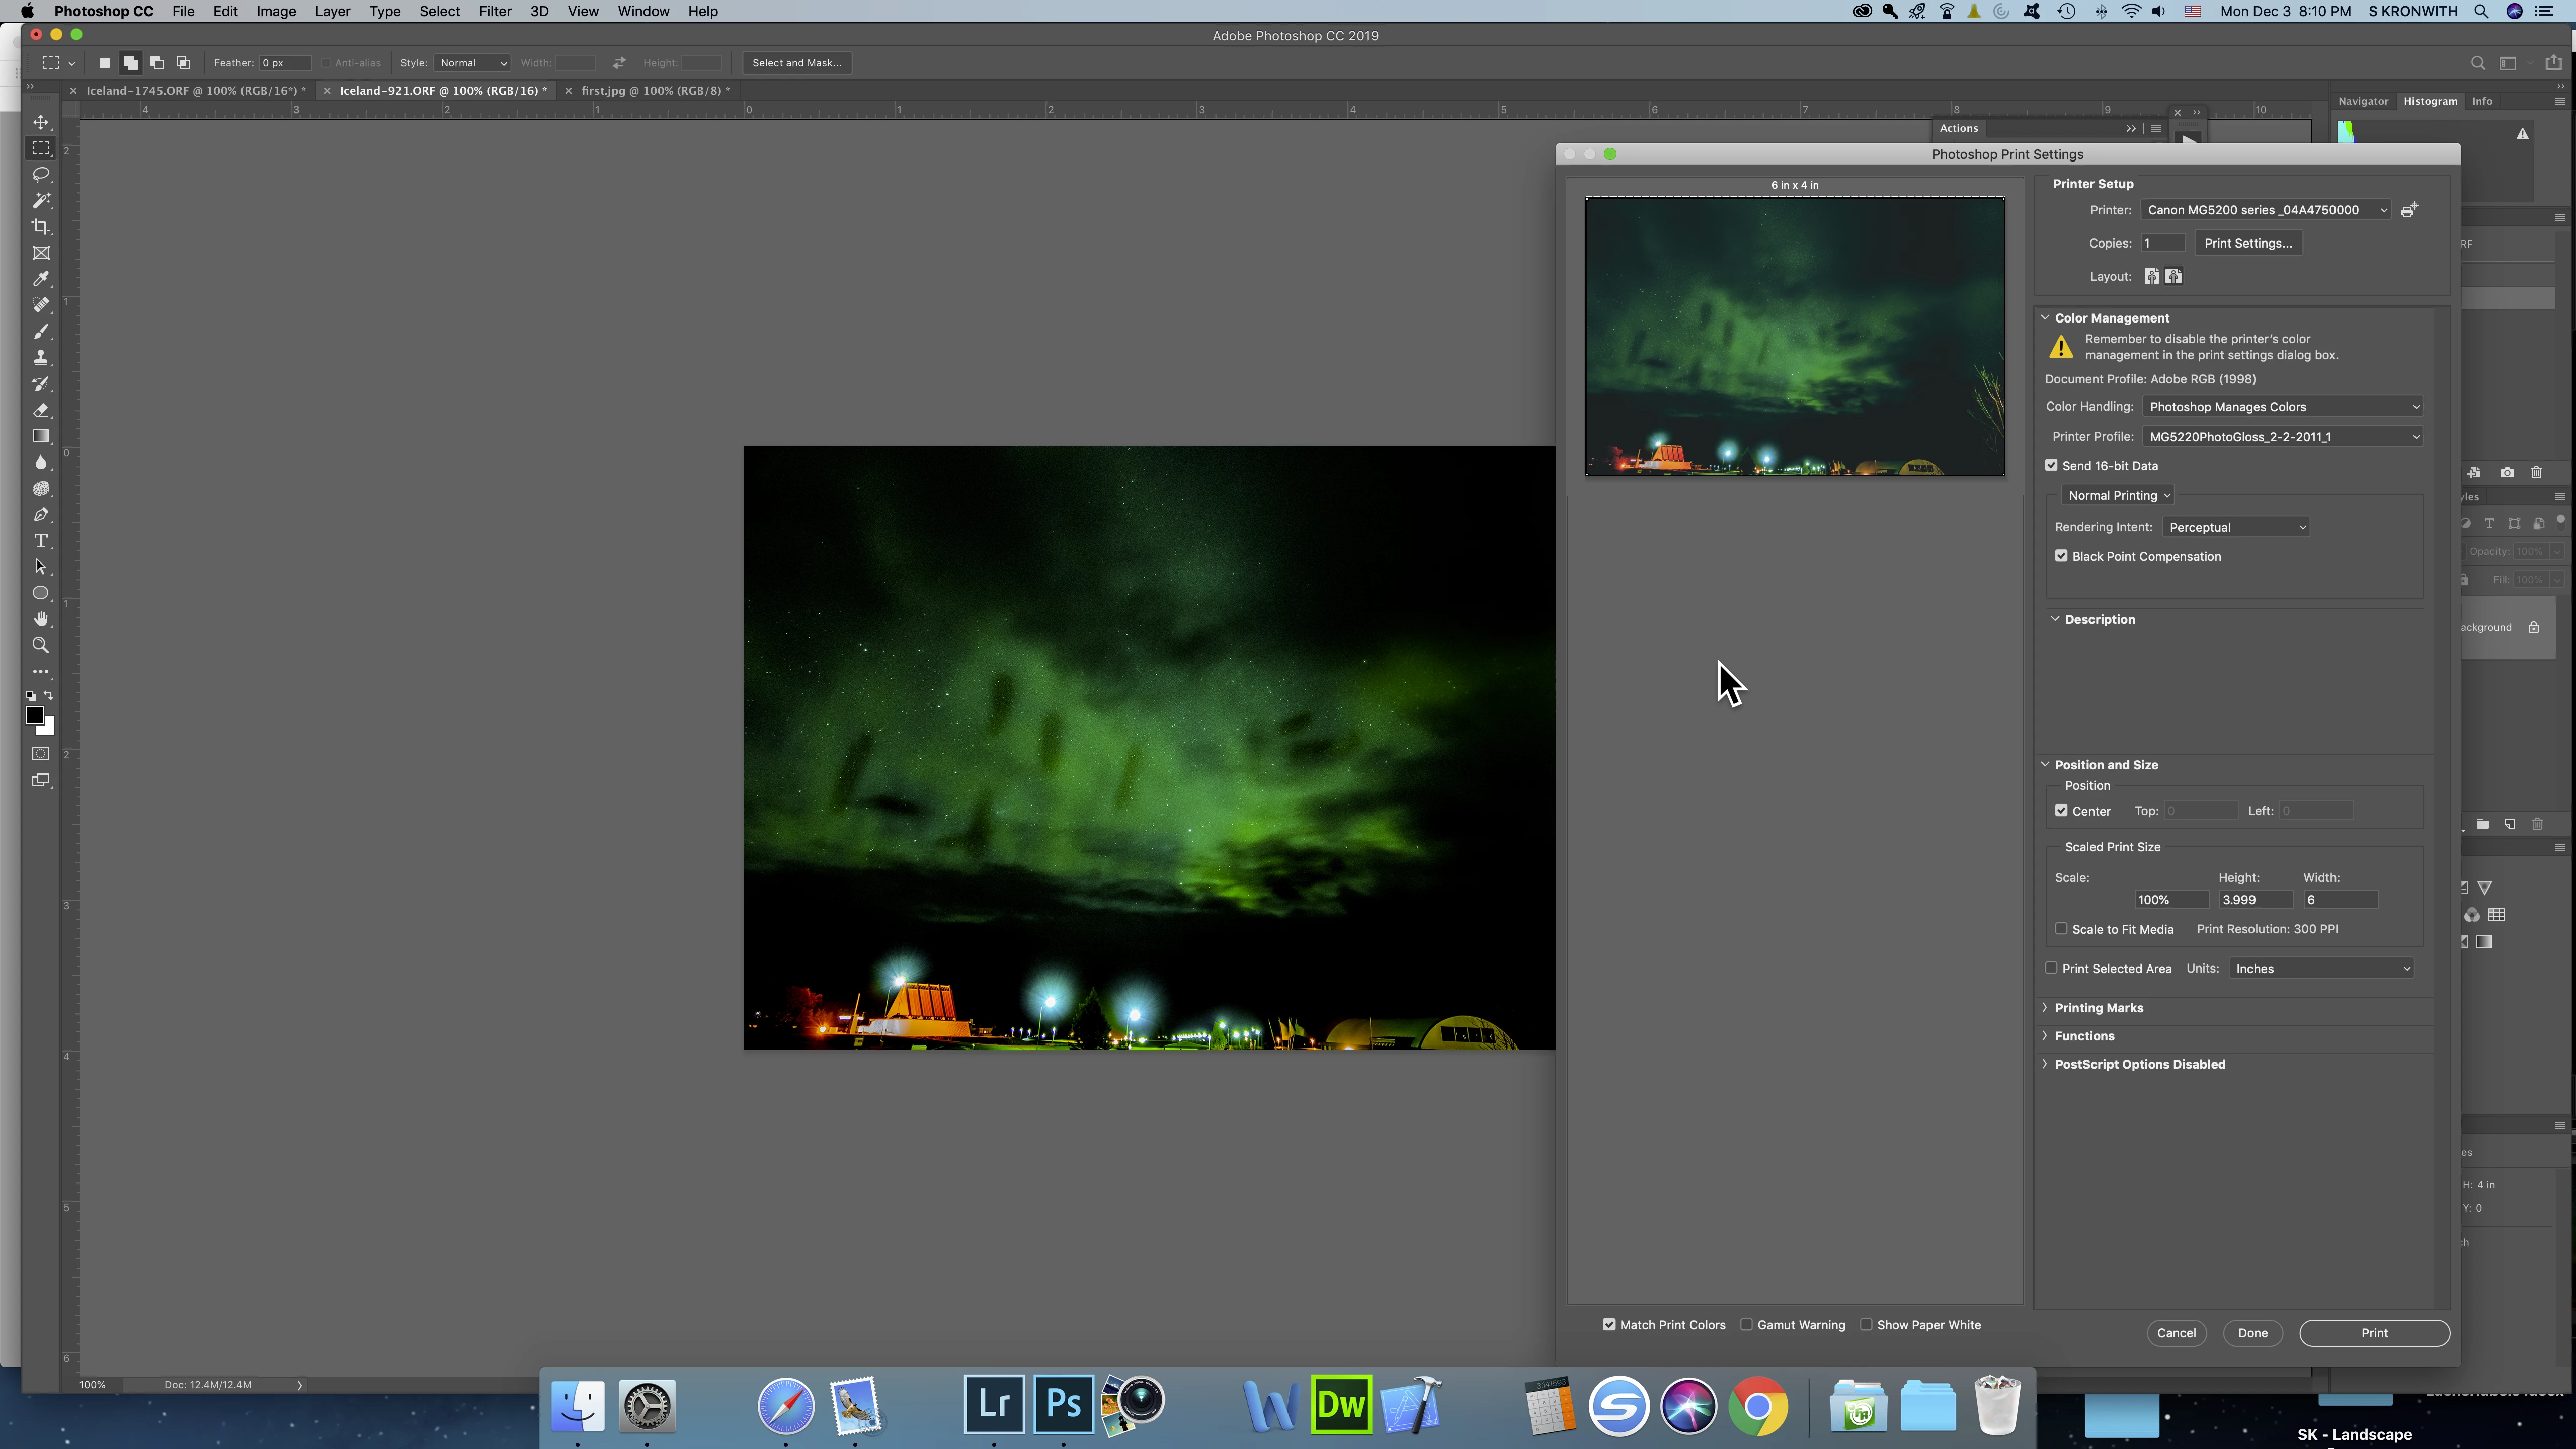This screenshot has height=1449, width=2576.
Task: Open the Filter menu
Action: tap(494, 11)
